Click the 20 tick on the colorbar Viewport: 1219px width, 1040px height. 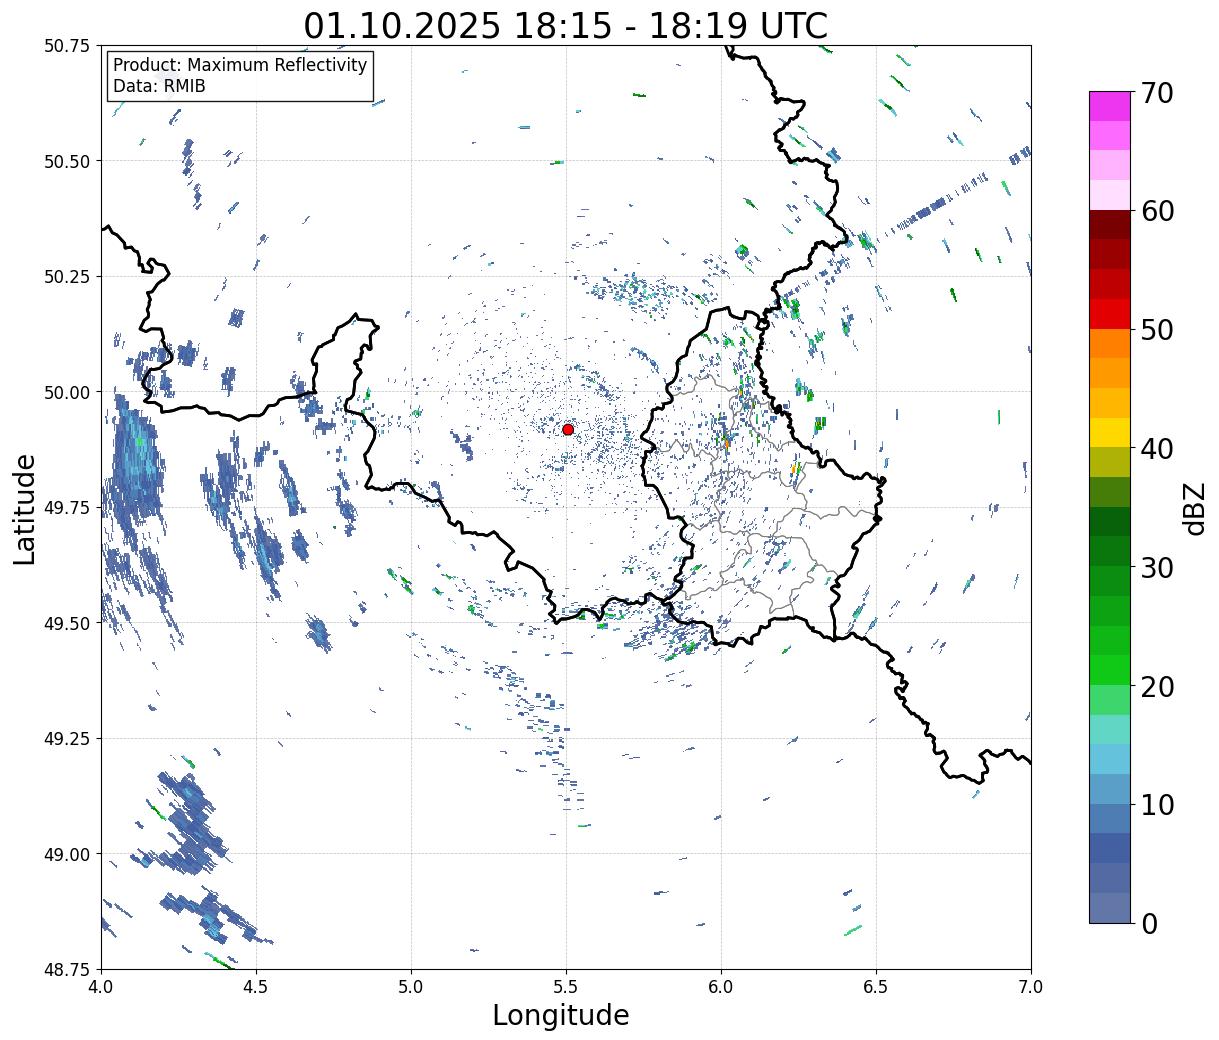[1157, 687]
